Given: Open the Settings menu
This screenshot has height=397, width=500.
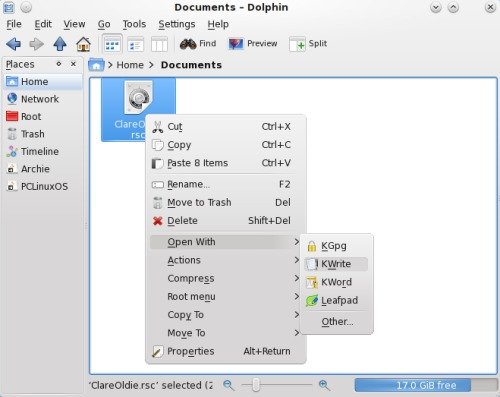Looking at the screenshot, I should pos(177,24).
